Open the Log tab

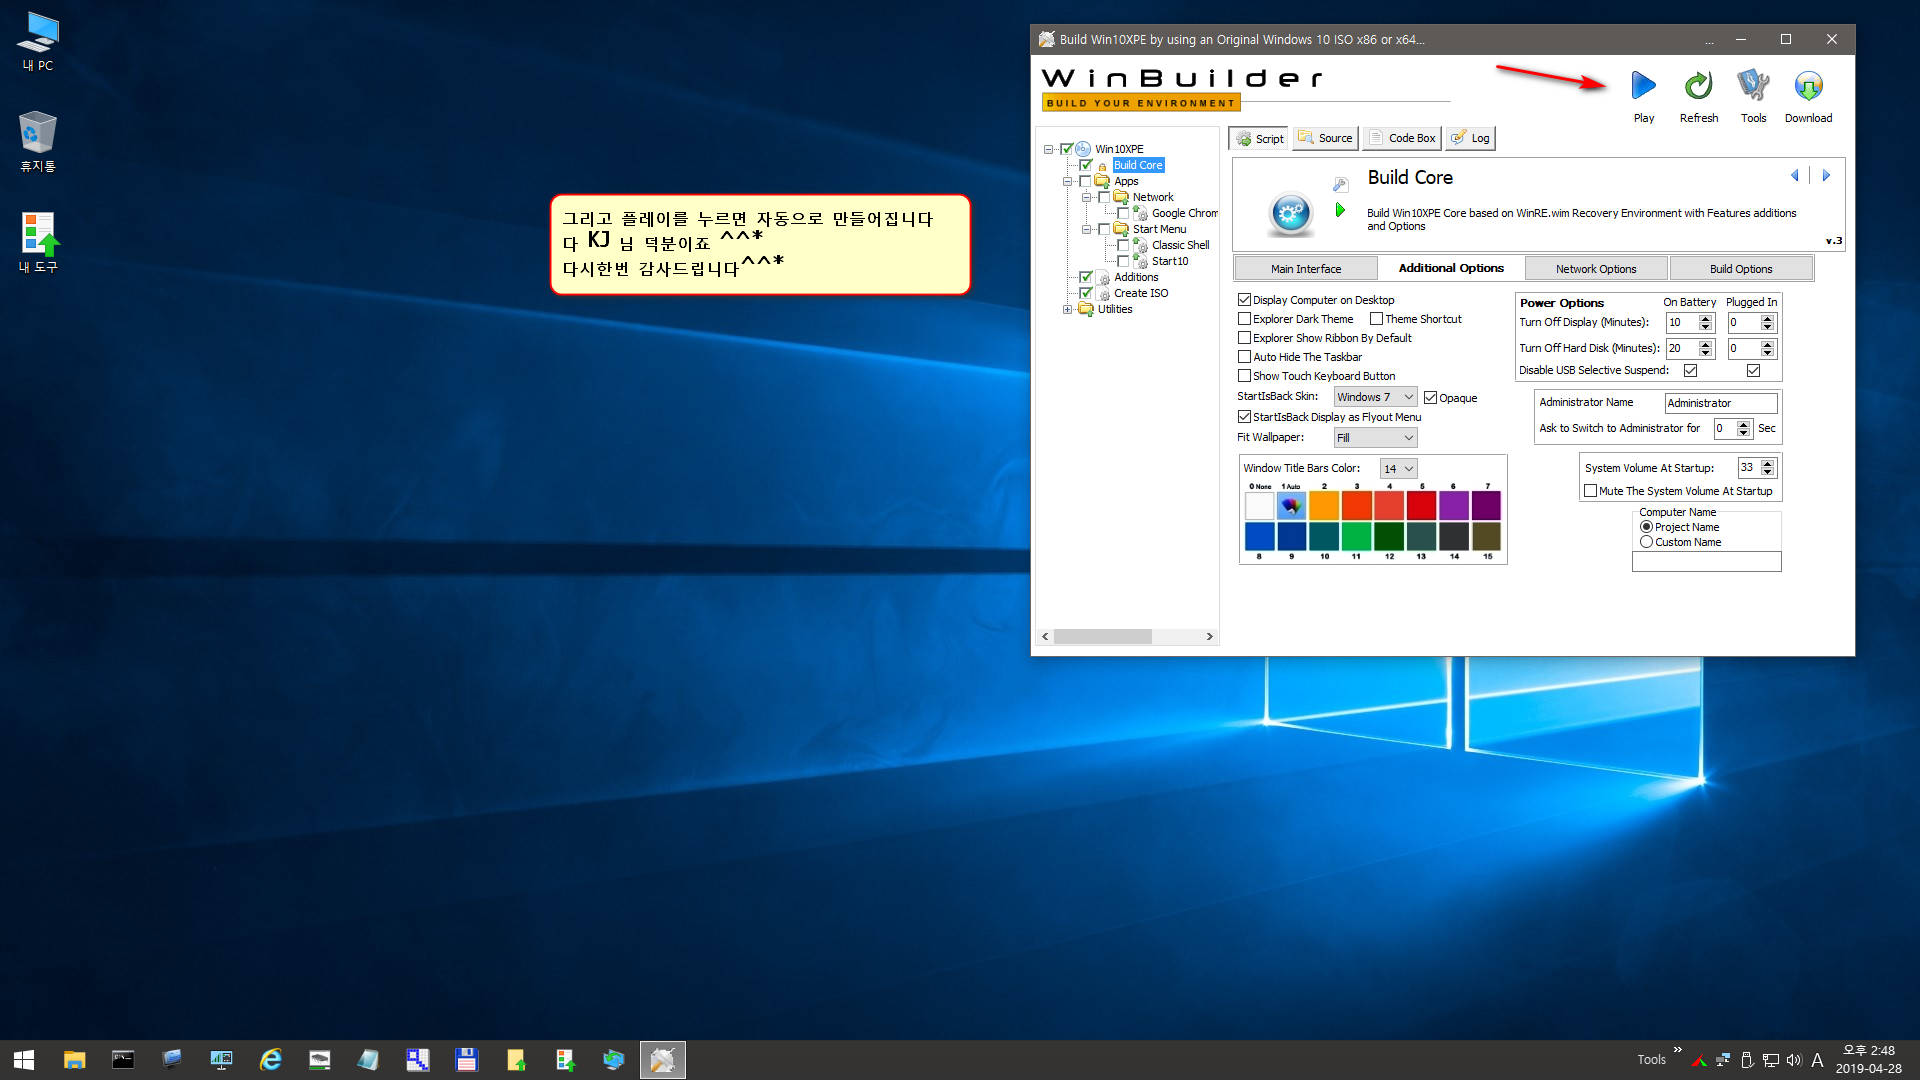coord(1470,138)
